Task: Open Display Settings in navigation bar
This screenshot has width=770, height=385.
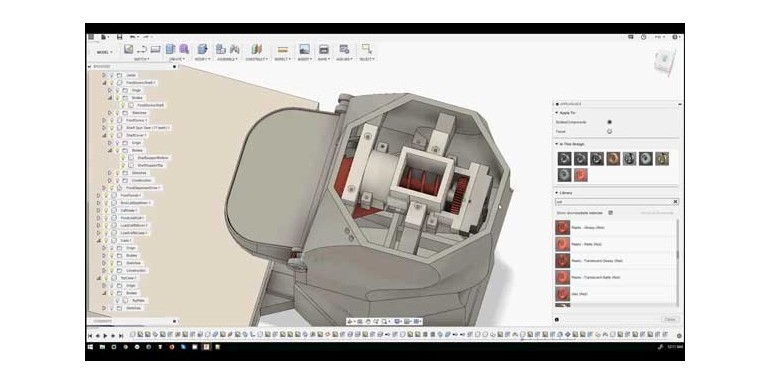Action: 397,321
